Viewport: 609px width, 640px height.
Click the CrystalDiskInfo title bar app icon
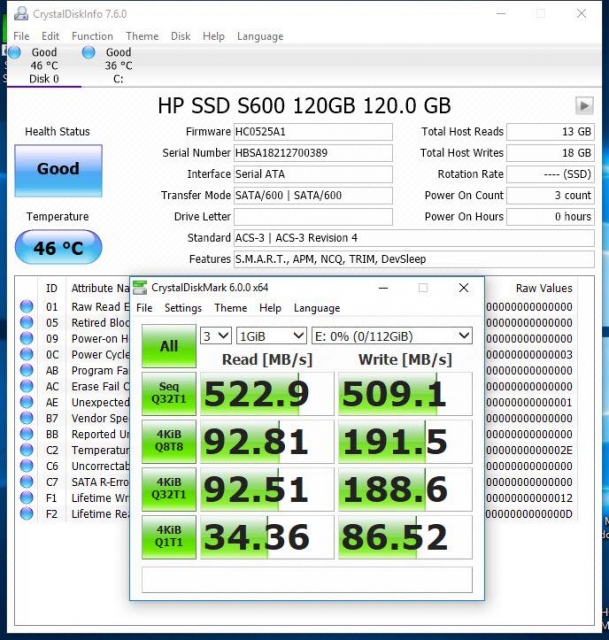21,13
